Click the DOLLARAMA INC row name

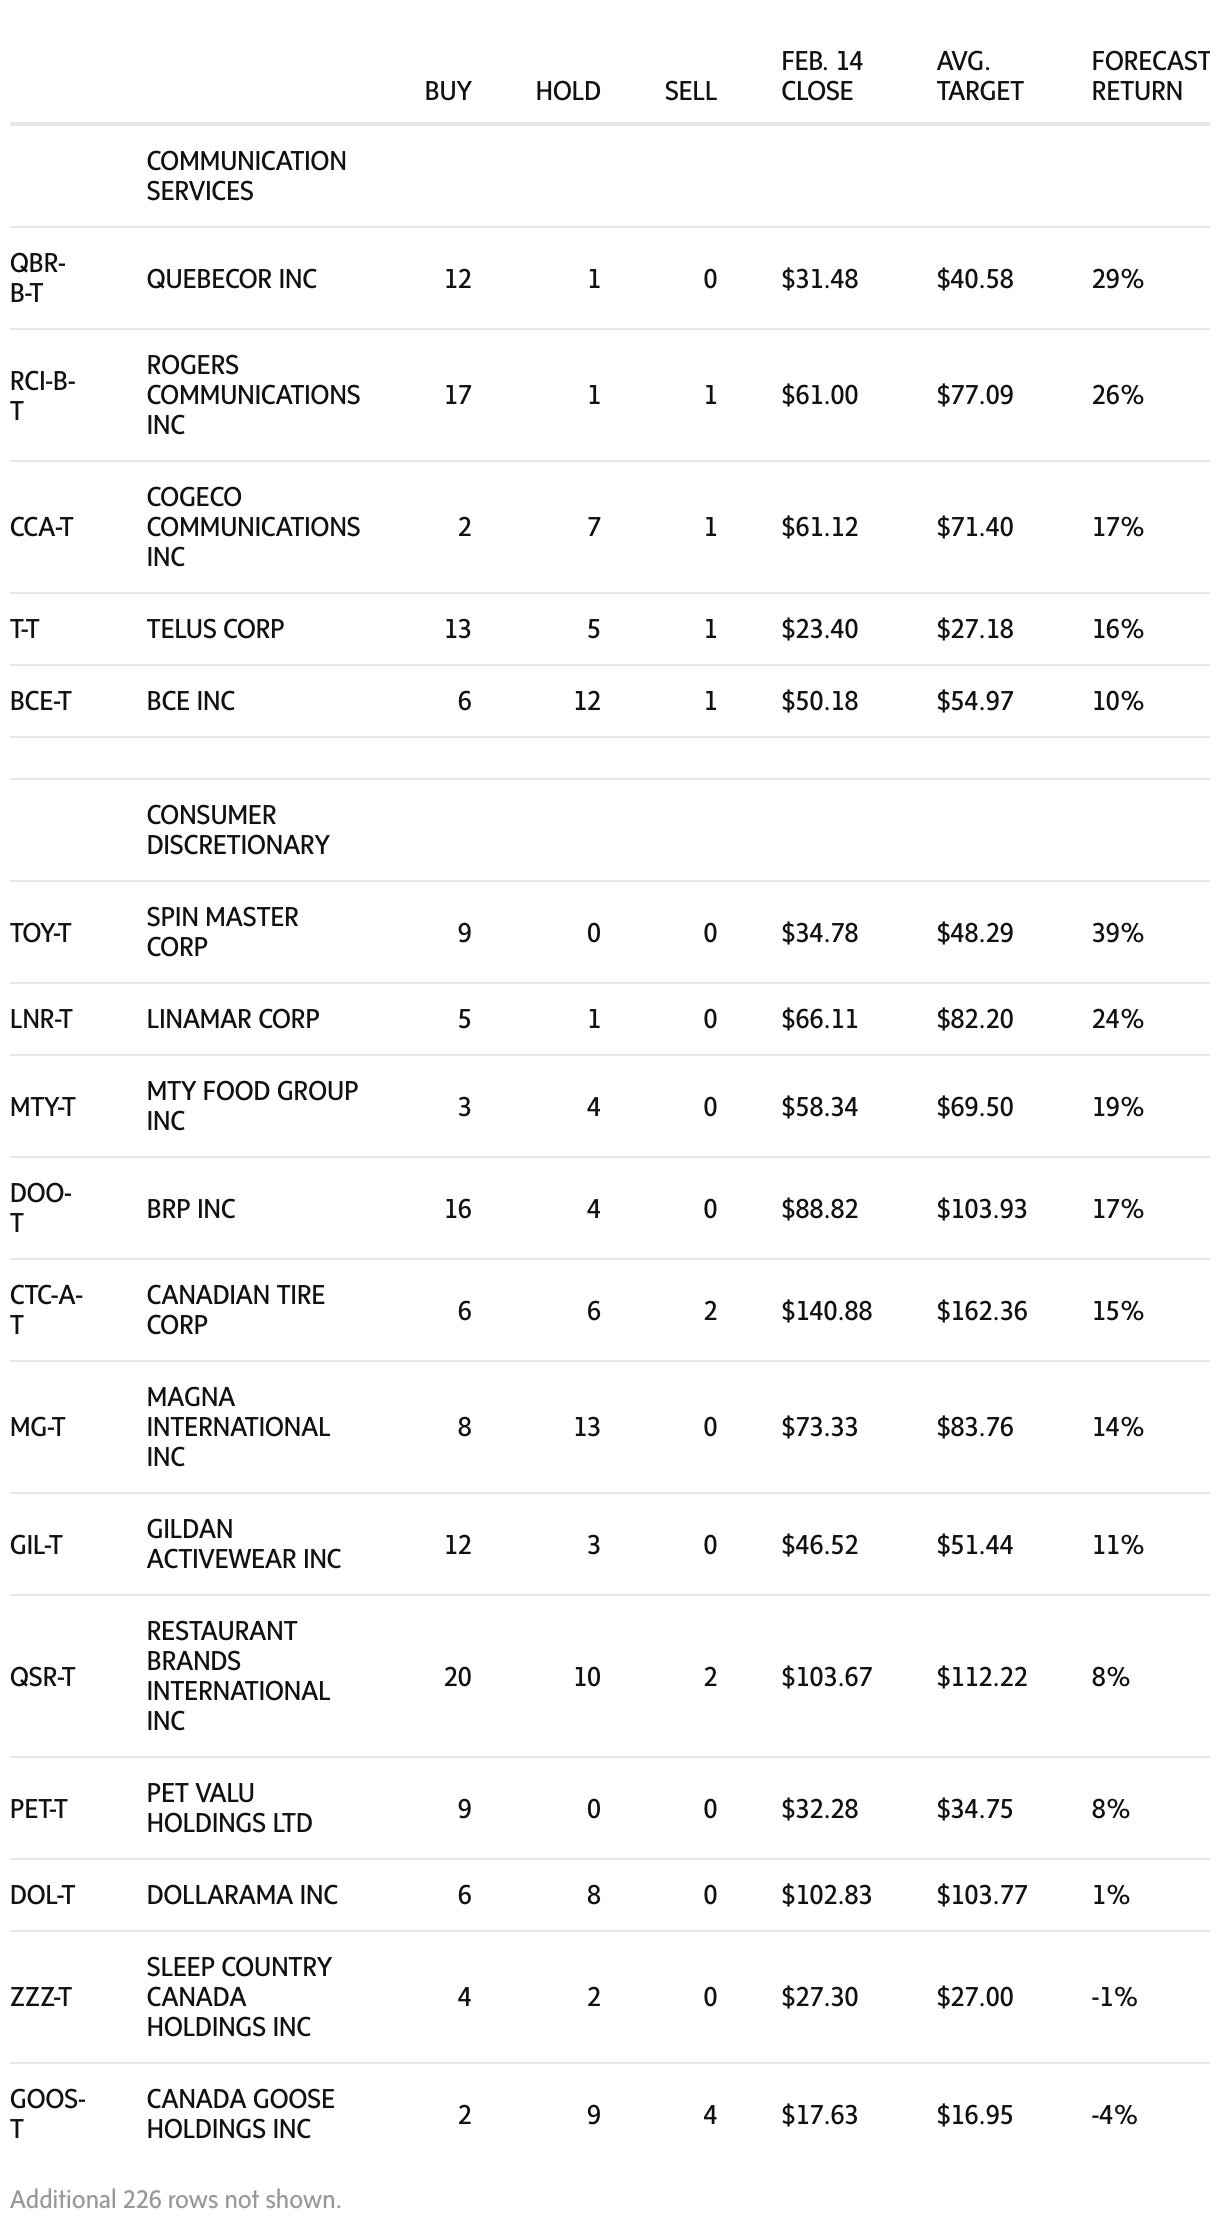(x=242, y=1895)
